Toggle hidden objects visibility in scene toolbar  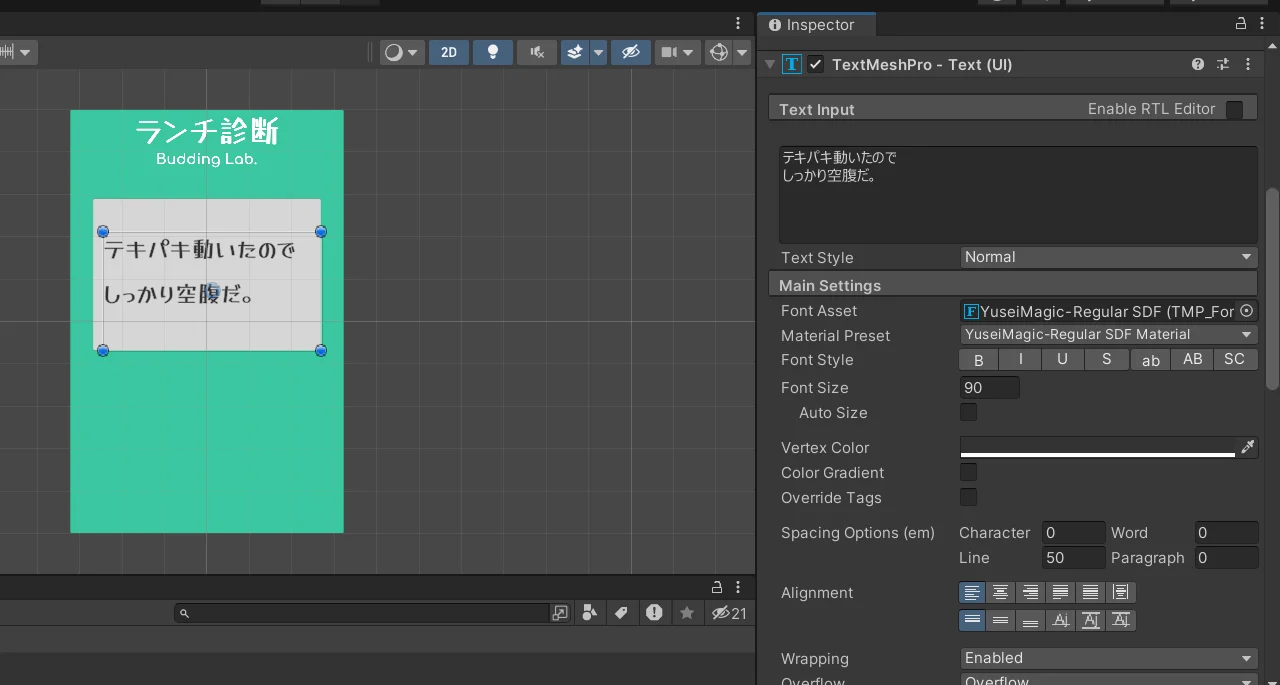pyautogui.click(x=630, y=52)
